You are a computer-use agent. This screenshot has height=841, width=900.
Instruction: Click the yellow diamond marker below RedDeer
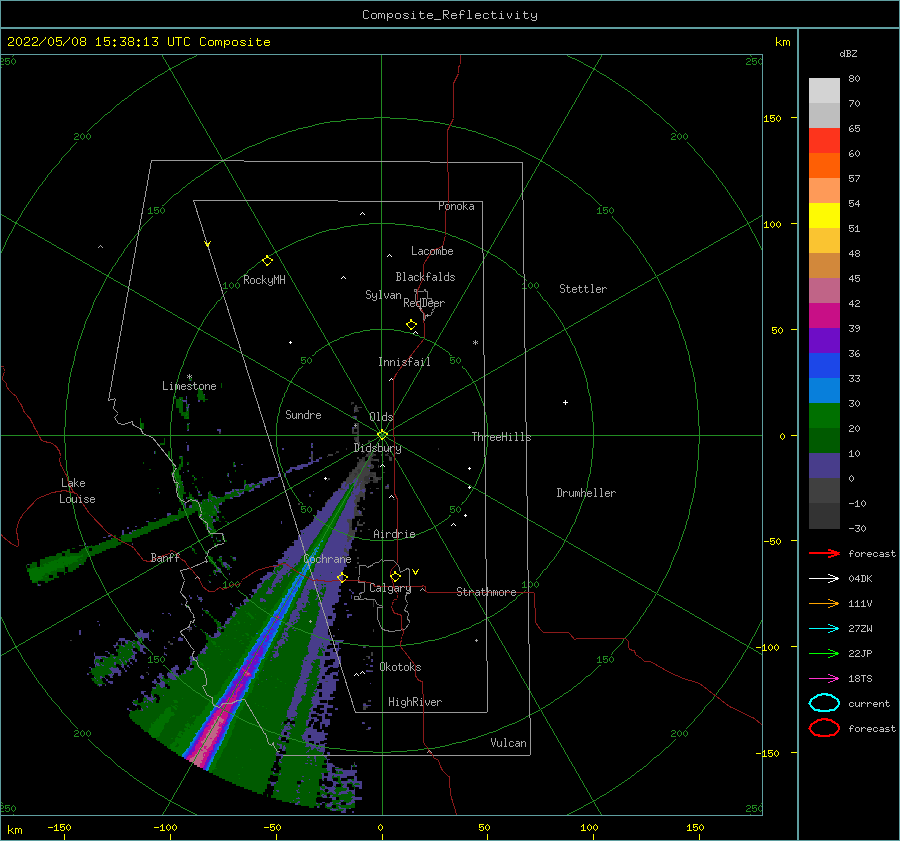412,325
